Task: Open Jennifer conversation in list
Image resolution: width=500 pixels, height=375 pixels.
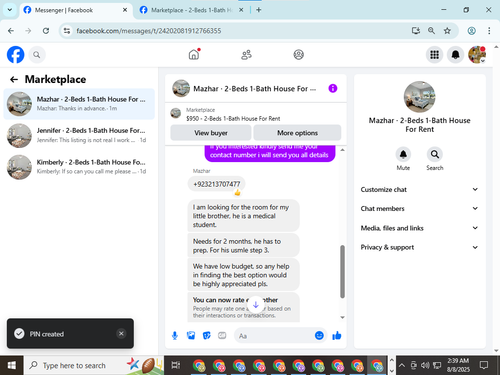Action: [x=79, y=135]
